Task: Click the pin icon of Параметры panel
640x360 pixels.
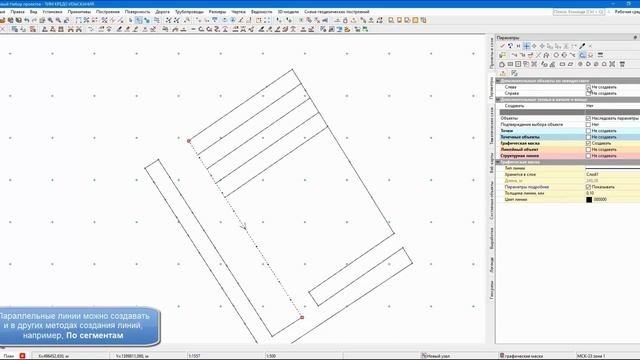Action: tap(635, 37)
